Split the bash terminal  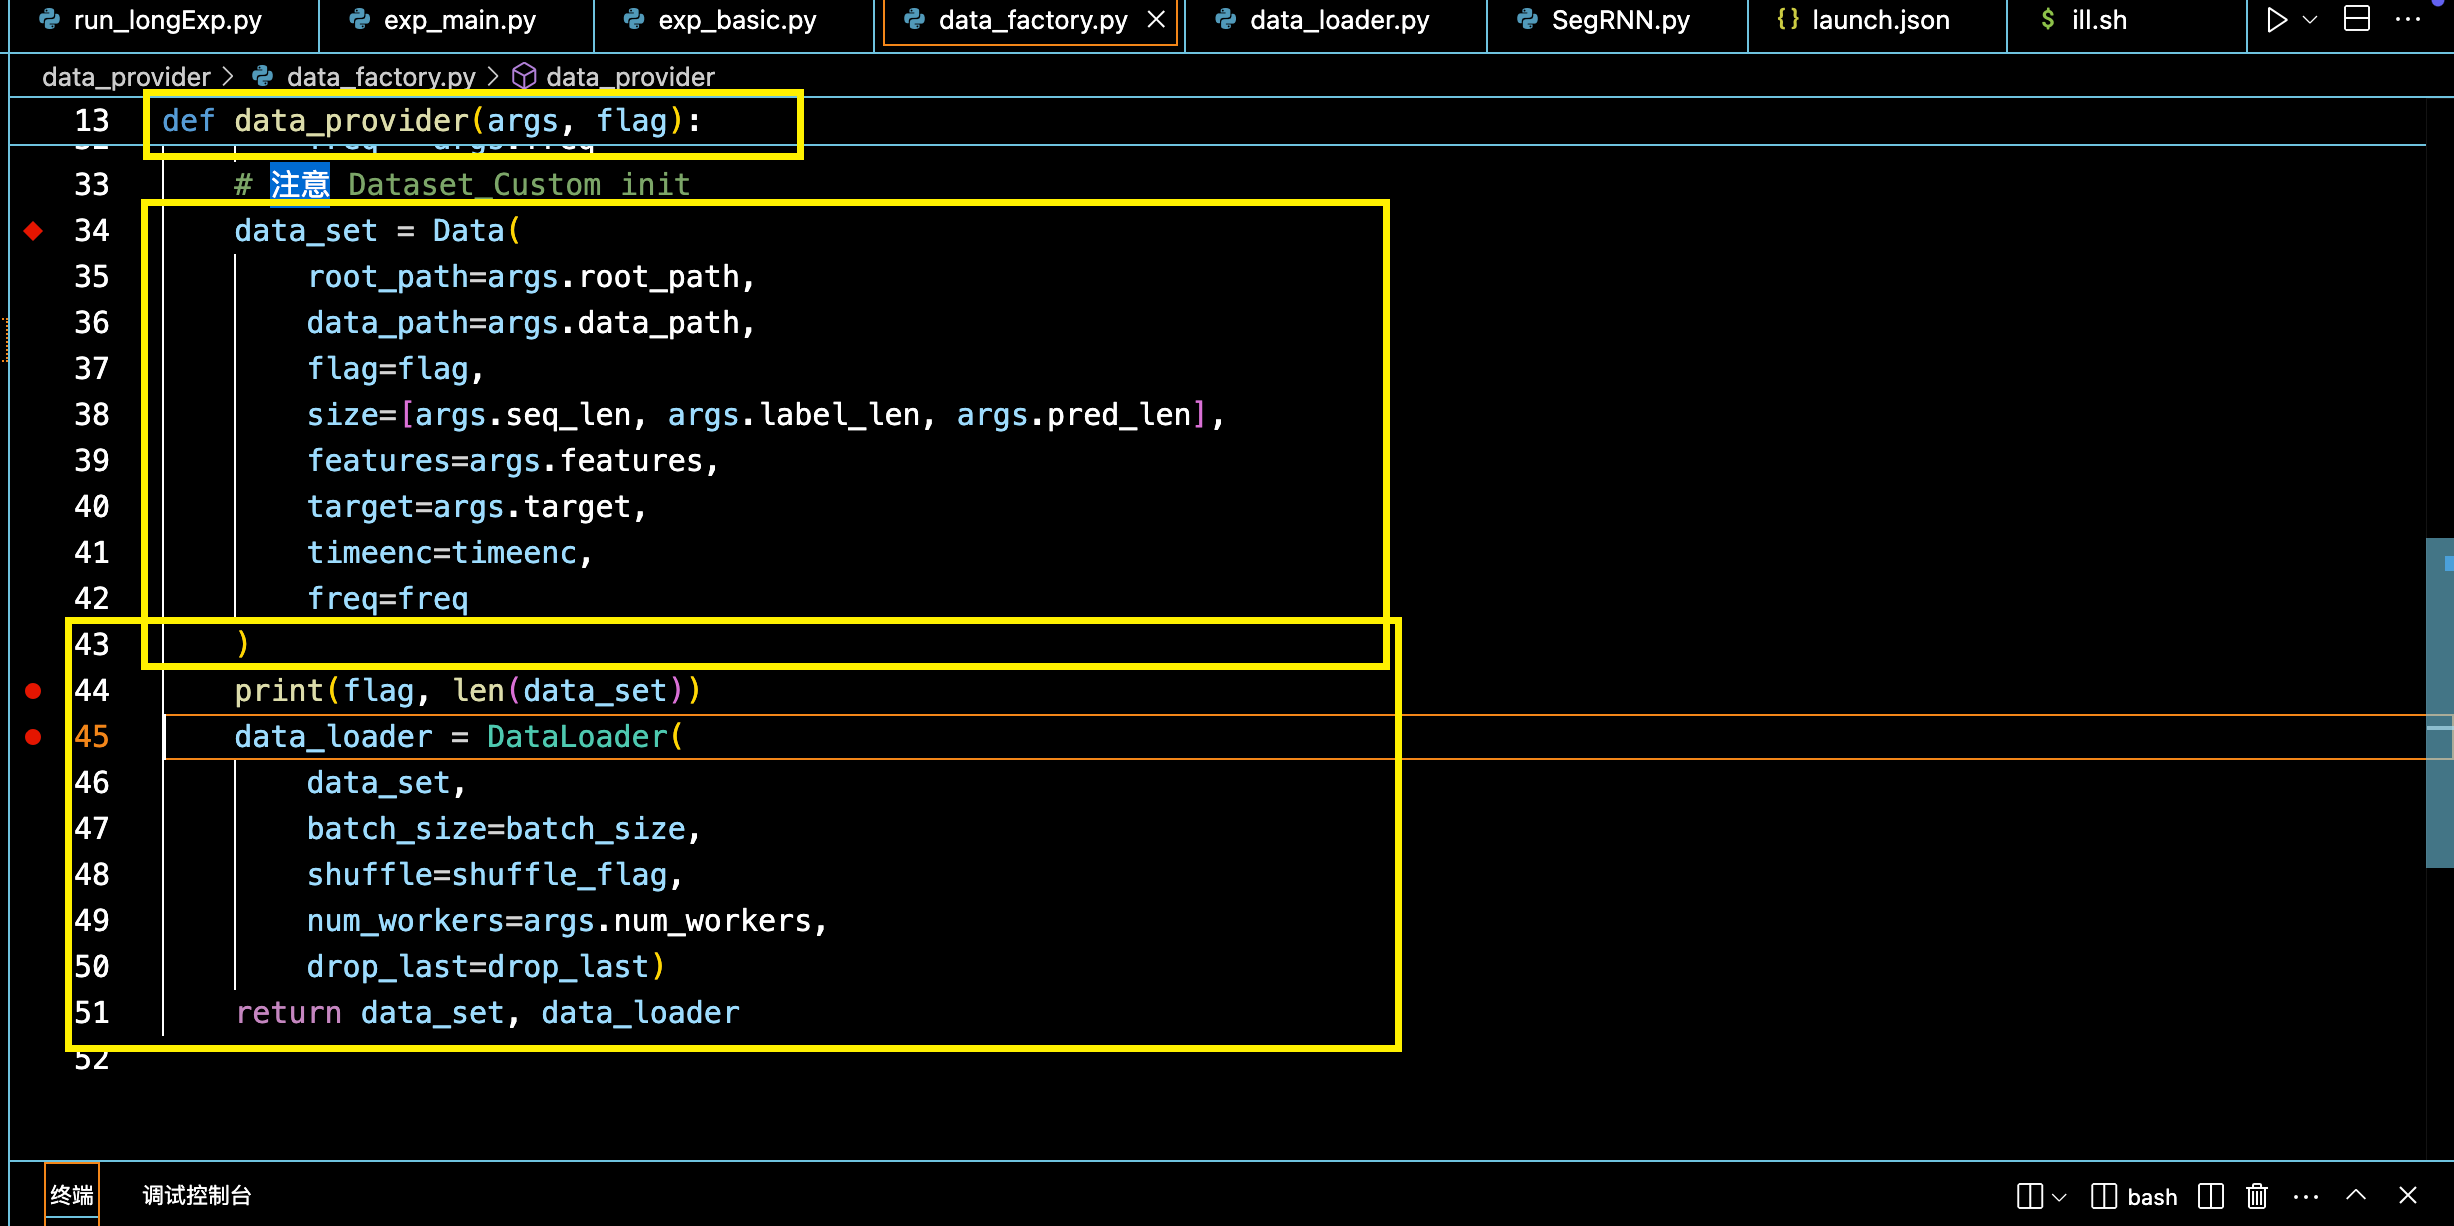pyautogui.click(x=2211, y=1196)
